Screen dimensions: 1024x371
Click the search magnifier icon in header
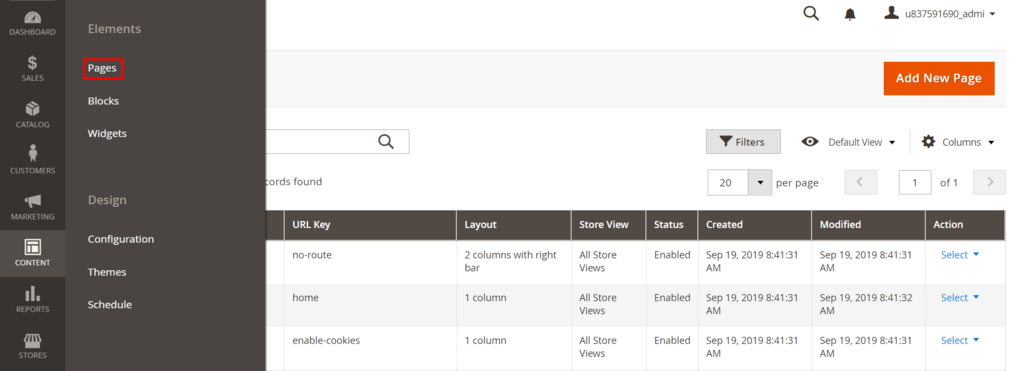pos(811,13)
